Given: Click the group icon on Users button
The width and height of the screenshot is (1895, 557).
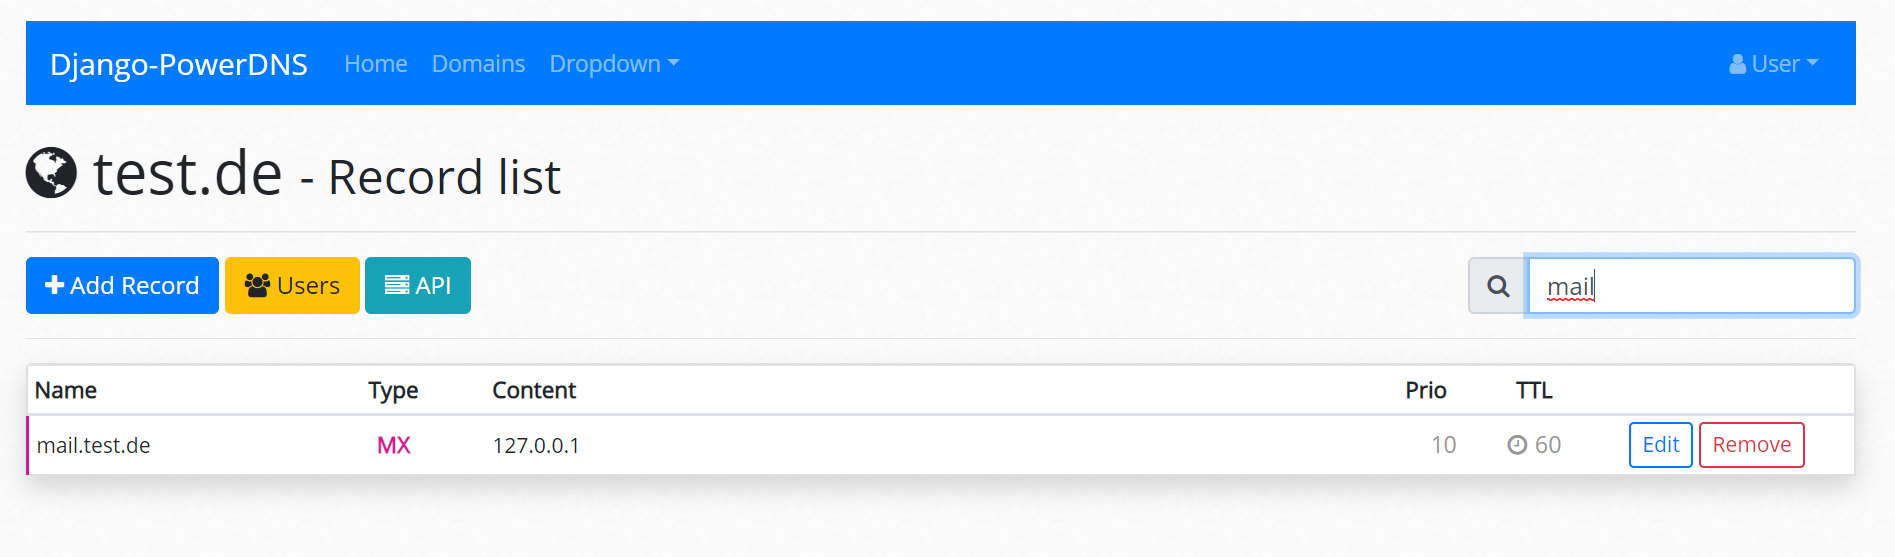Looking at the screenshot, I should pyautogui.click(x=258, y=285).
